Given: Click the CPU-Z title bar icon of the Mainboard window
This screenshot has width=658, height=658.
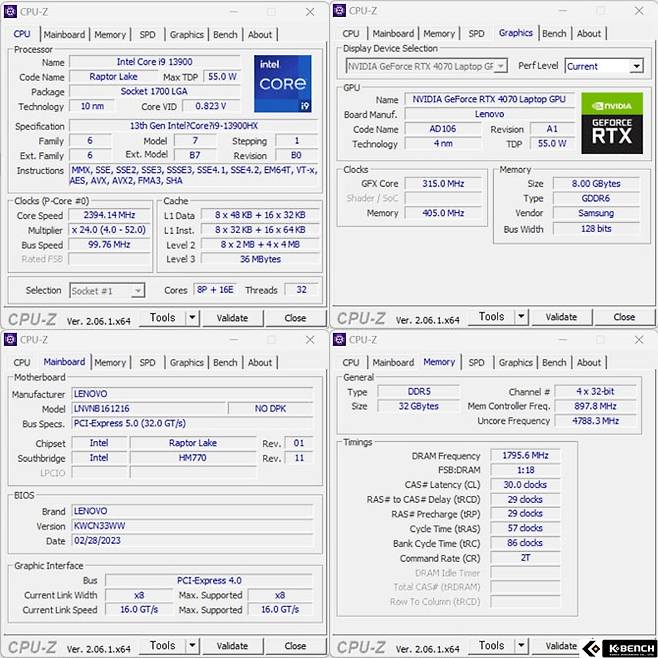Looking at the screenshot, I should tap(11, 340).
